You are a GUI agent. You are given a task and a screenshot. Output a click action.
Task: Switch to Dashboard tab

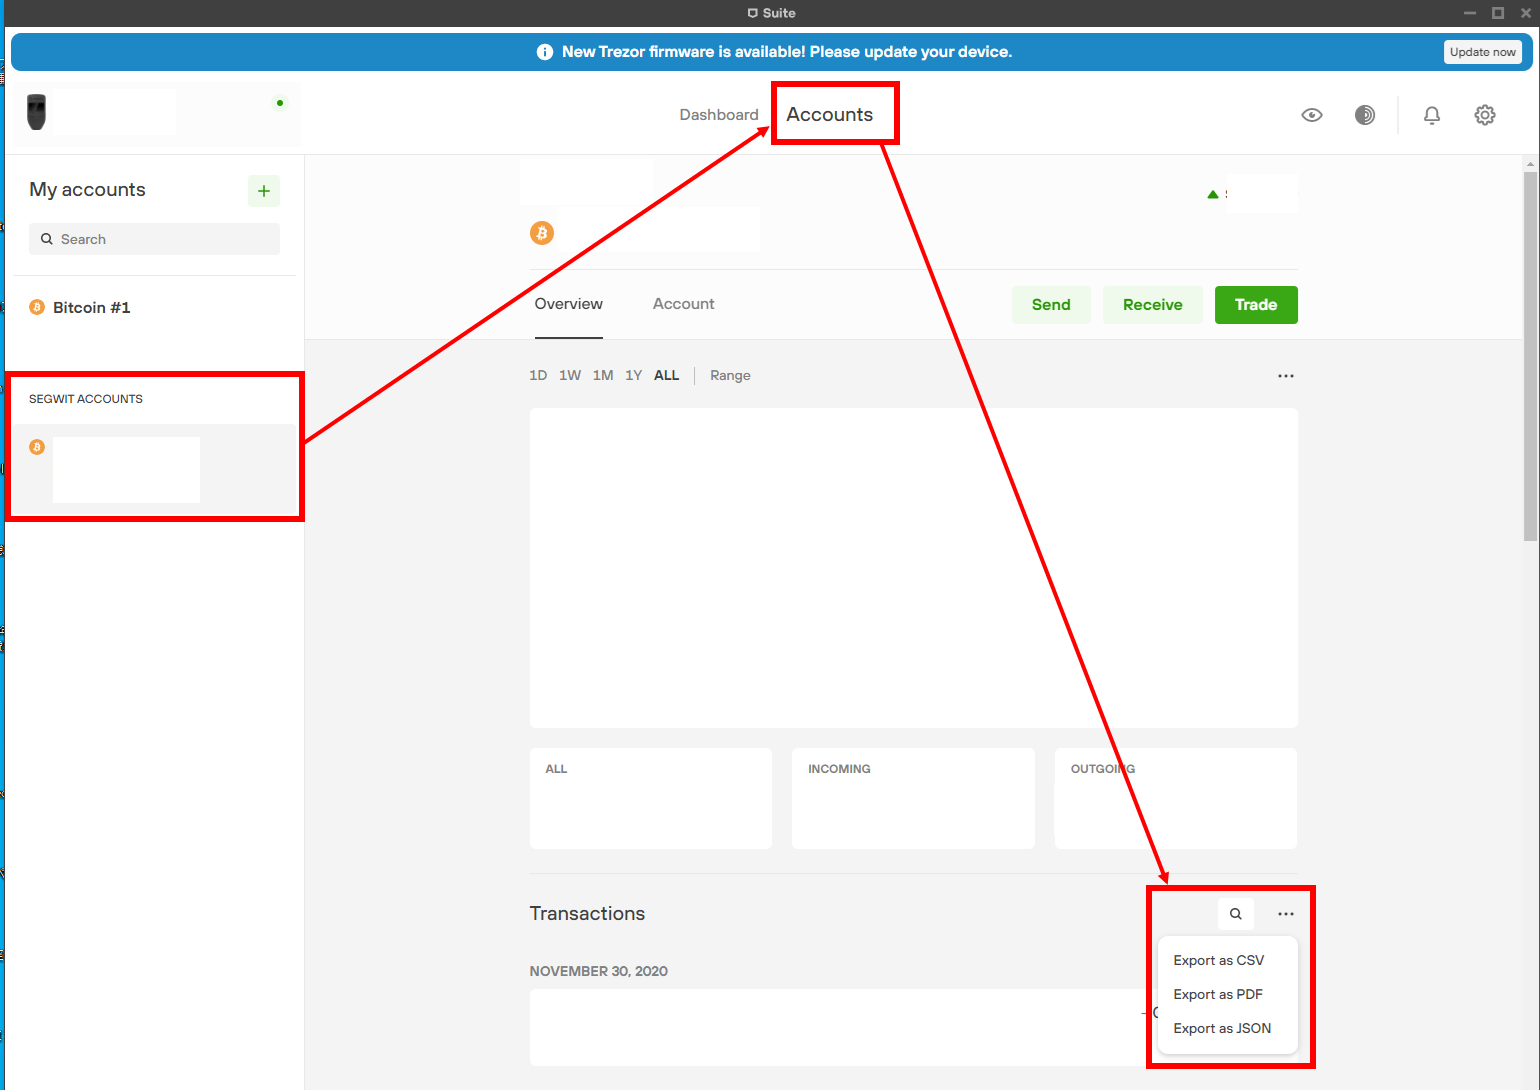tap(719, 115)
